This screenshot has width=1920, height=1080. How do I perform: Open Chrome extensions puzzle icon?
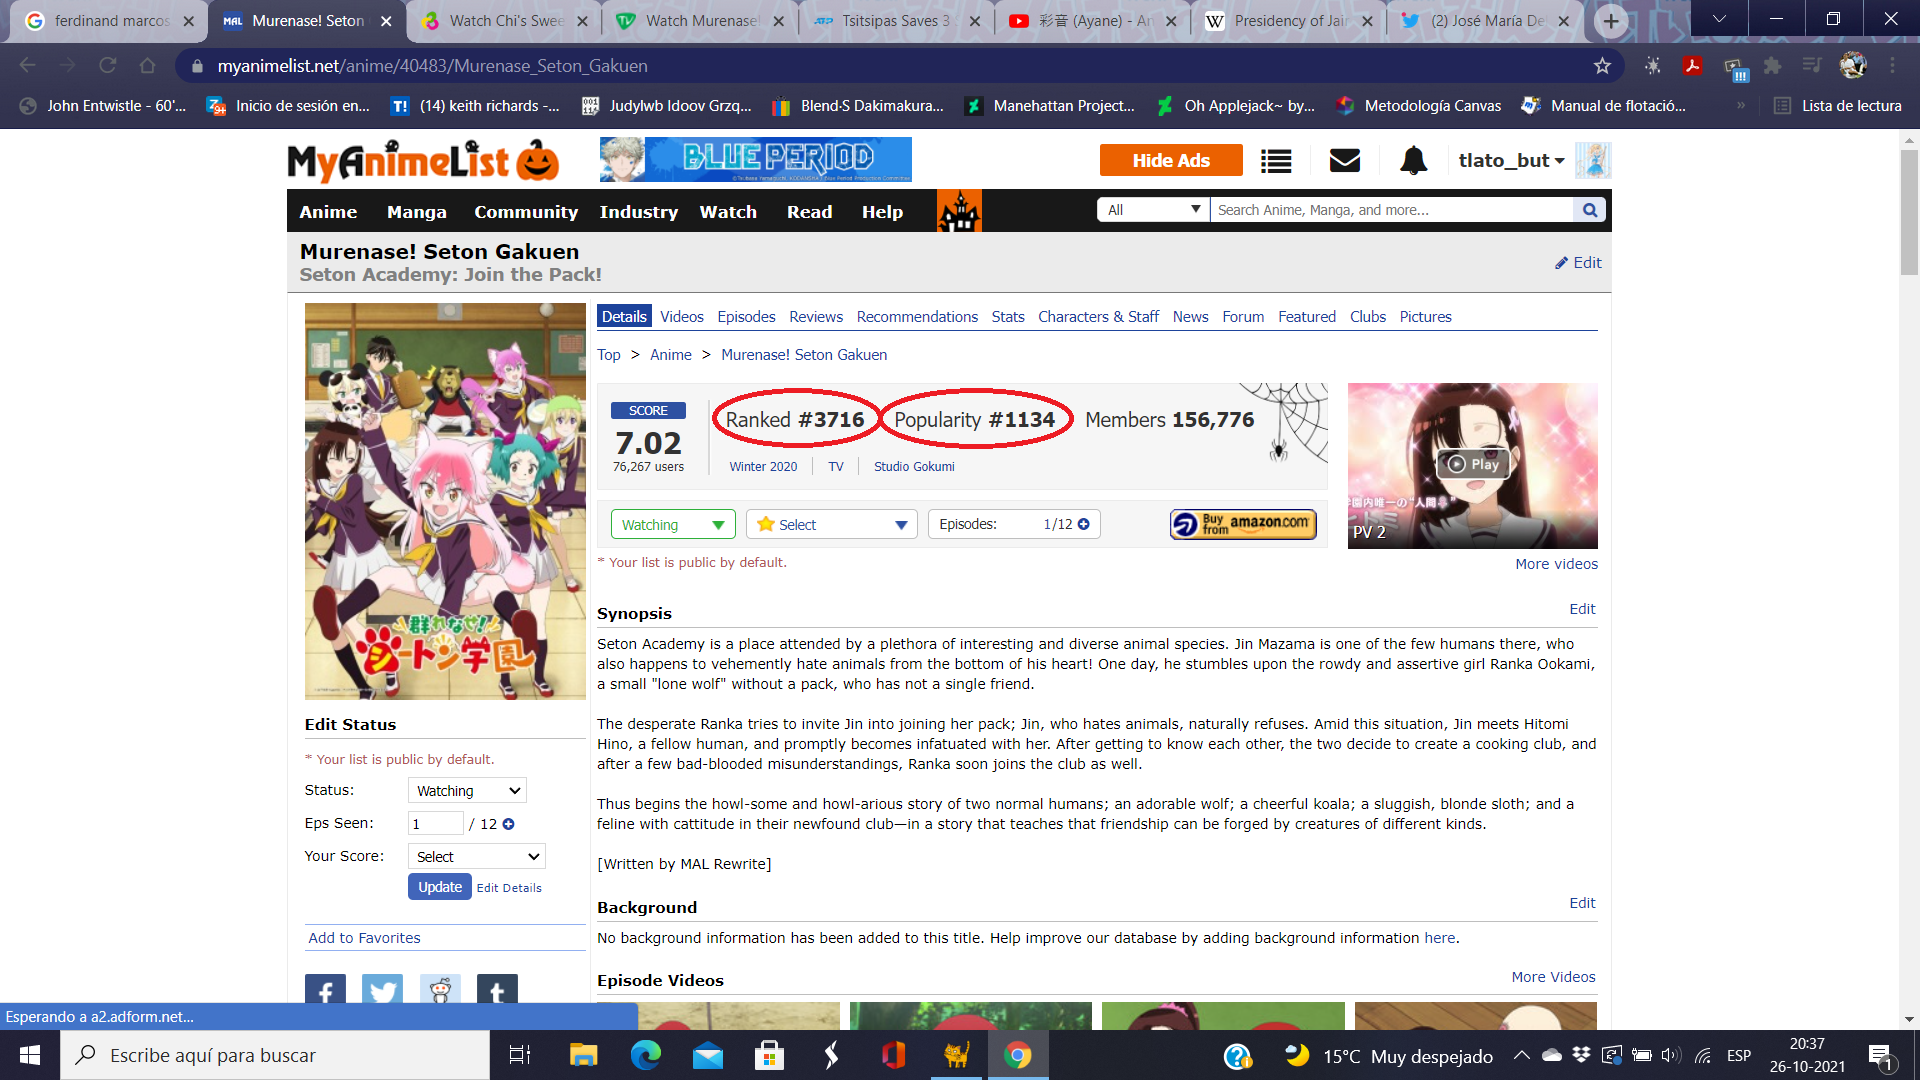pos(1773,66)
